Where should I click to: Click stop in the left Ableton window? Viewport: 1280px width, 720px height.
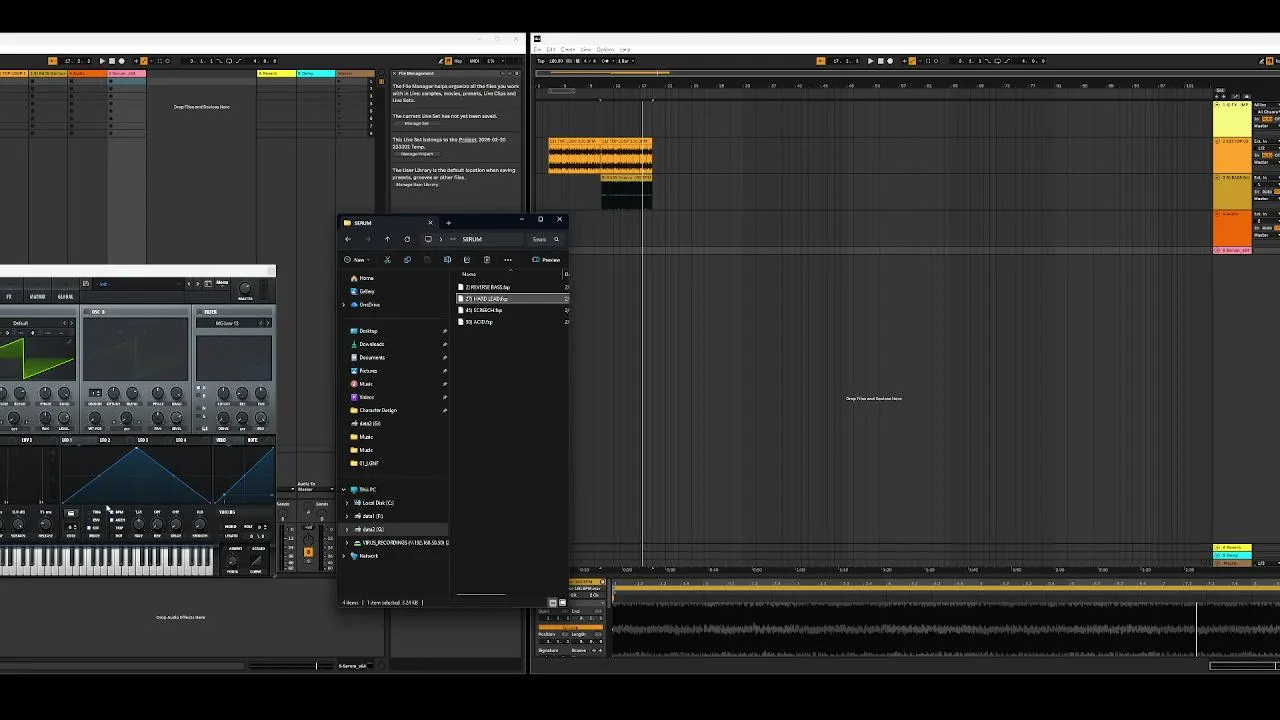point(112,61)
